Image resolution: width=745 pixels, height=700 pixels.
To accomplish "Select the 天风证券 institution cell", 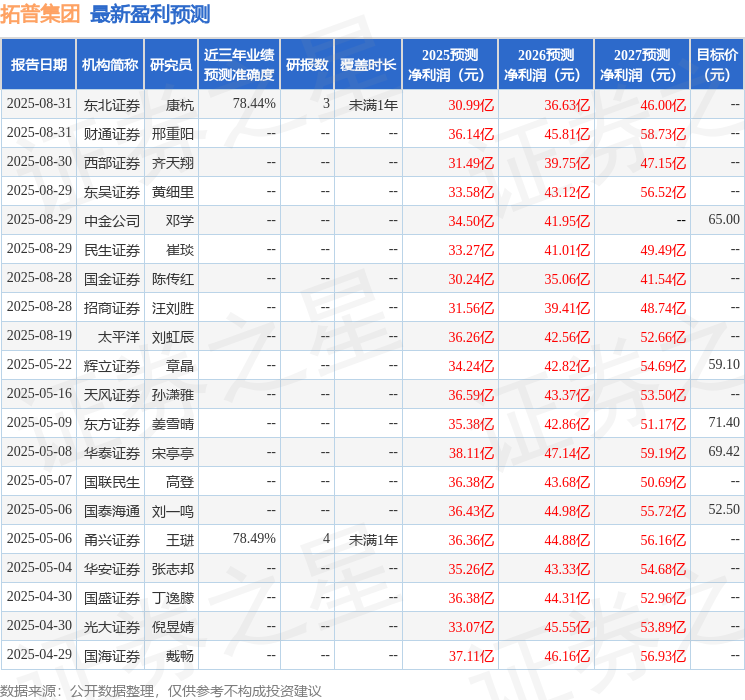I will (x=112, y=395).
